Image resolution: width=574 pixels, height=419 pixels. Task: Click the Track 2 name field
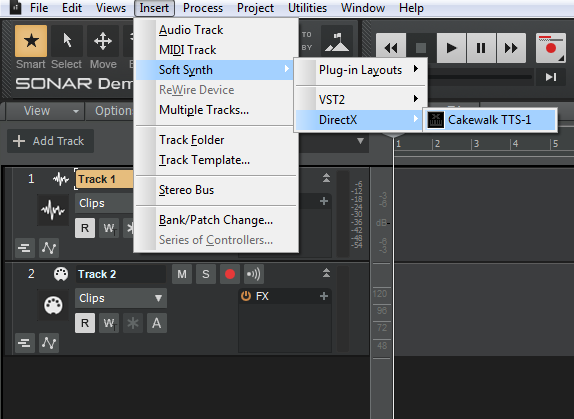(x=121, y=274)
